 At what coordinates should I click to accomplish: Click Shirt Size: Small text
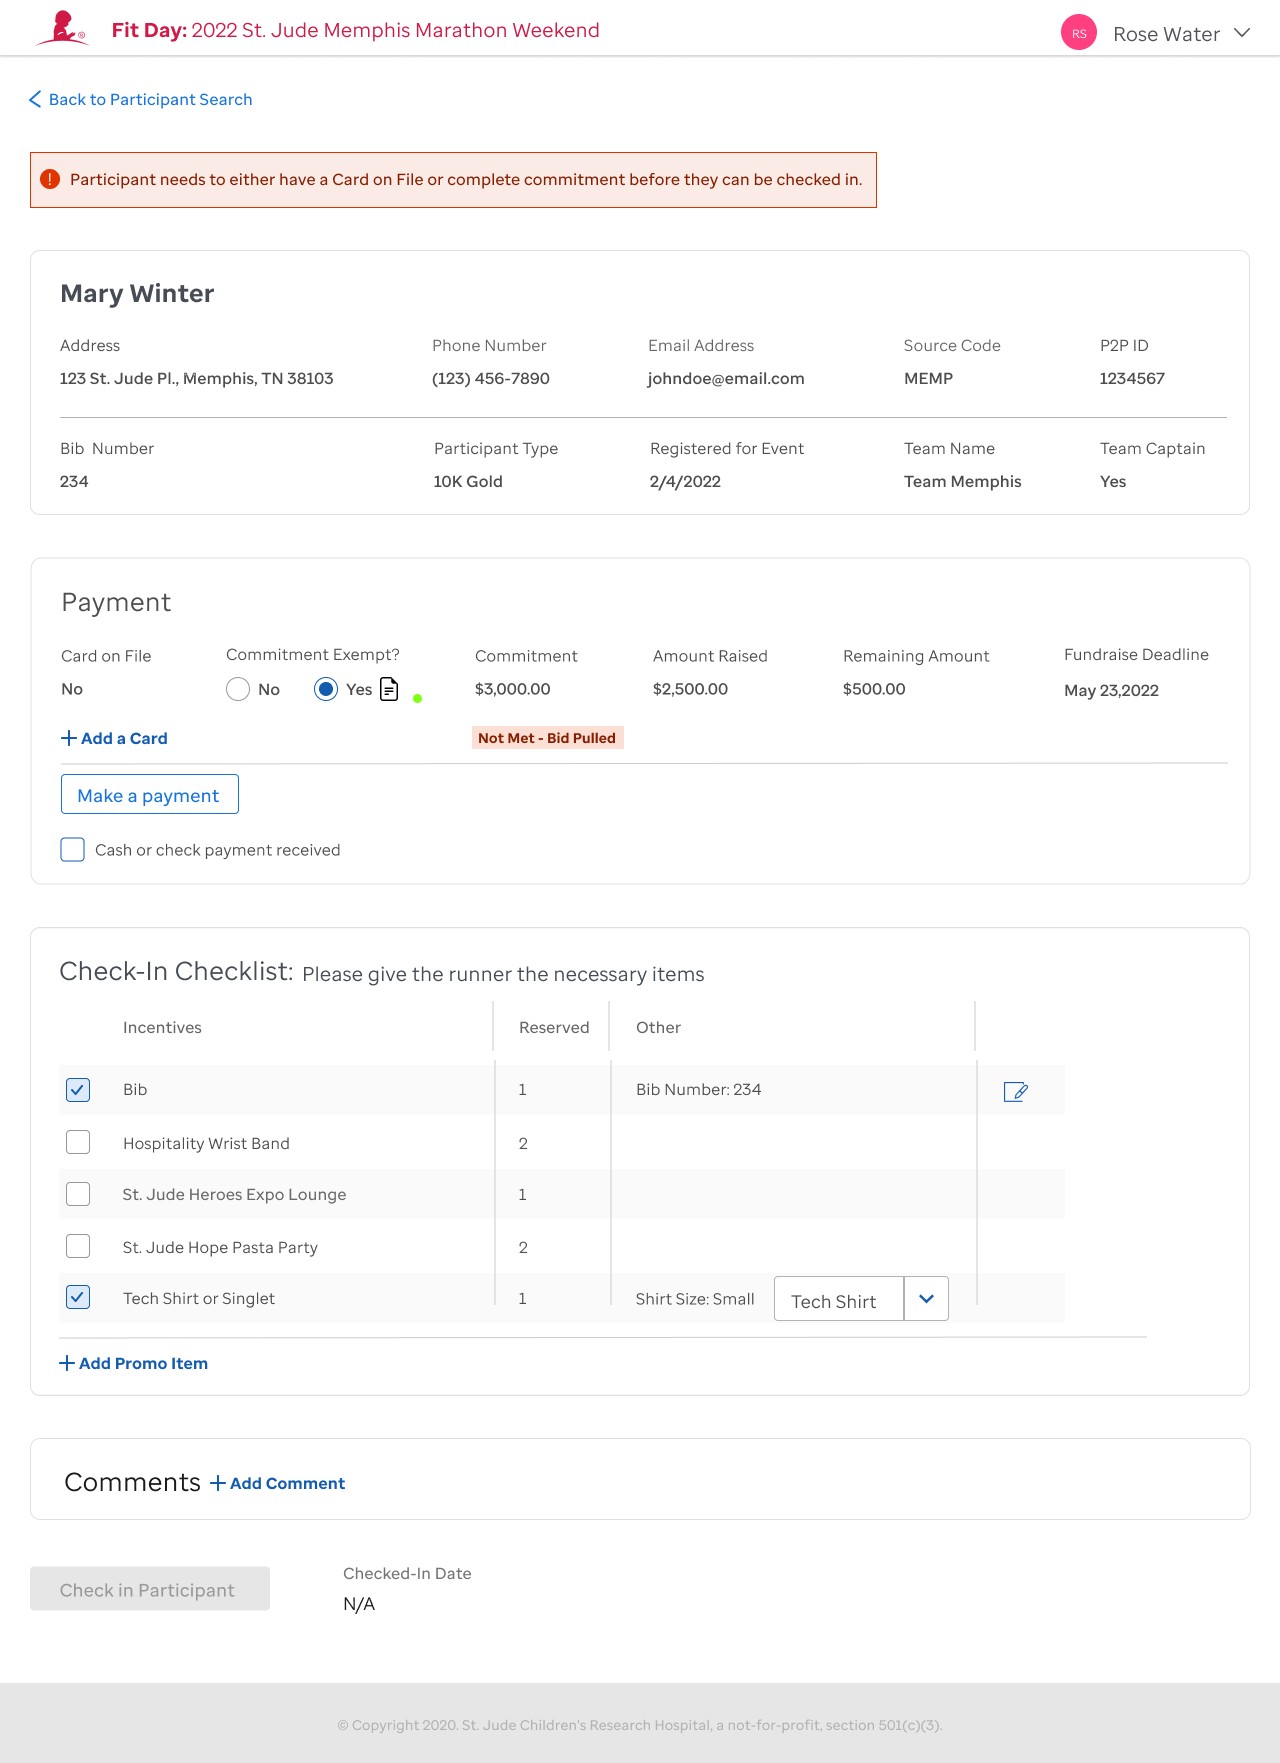pos(695,1298)
